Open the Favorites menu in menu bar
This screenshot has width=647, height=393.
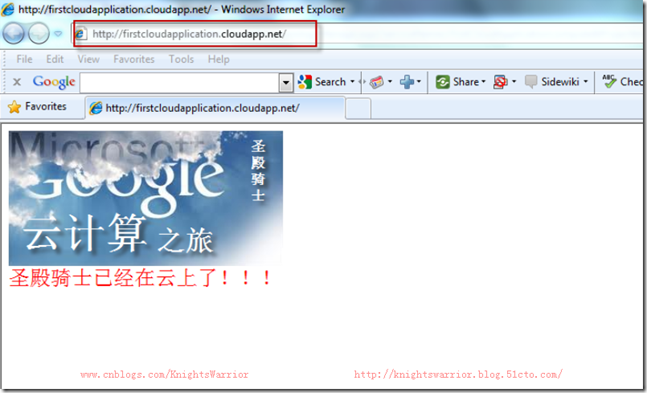(134, 59)
